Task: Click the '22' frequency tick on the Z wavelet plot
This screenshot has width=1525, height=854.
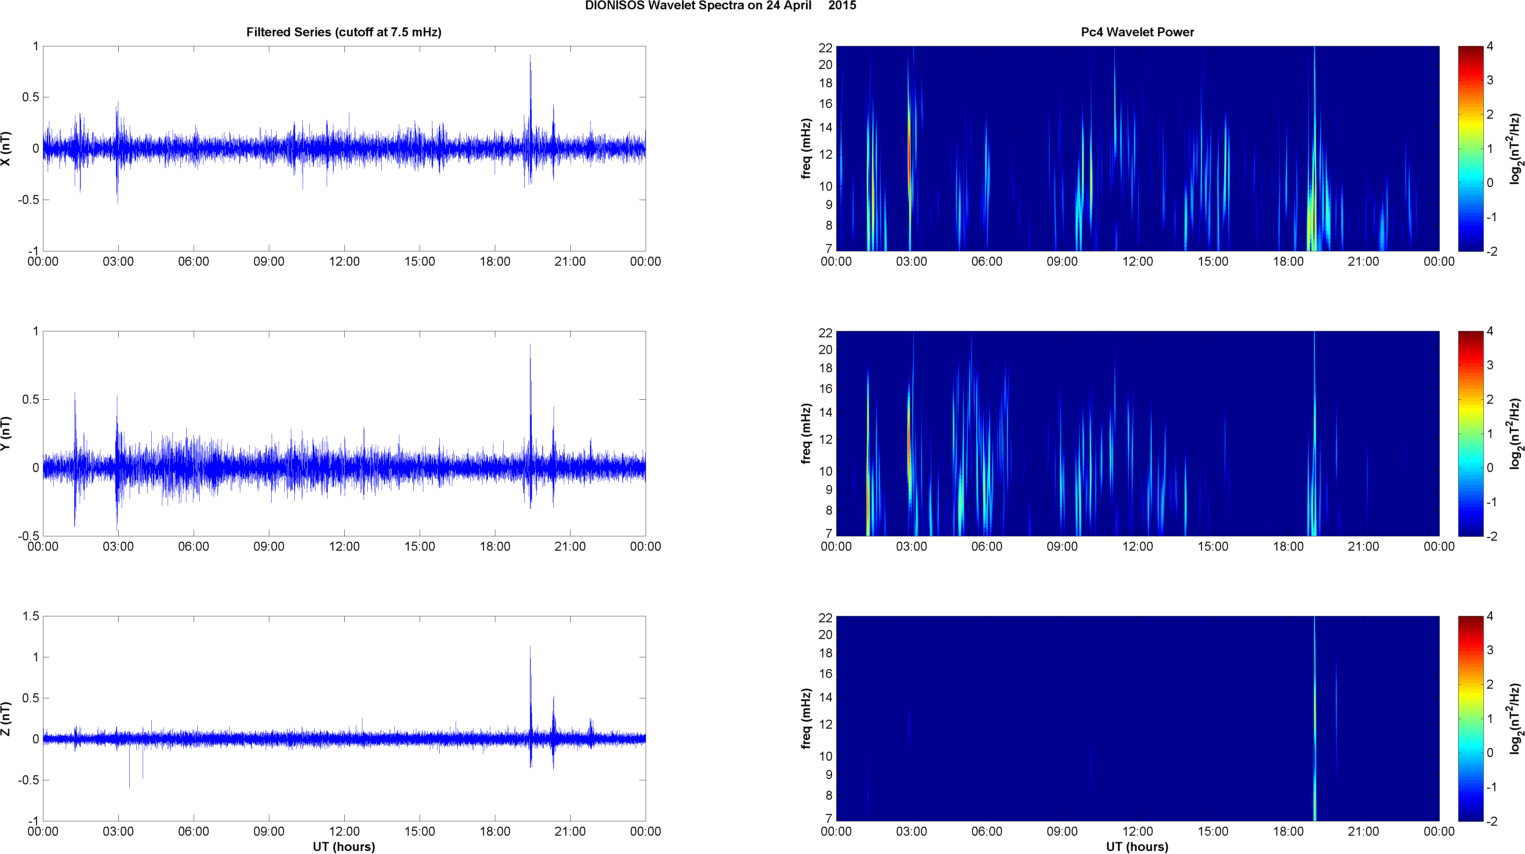Action: tap(826, 617)
